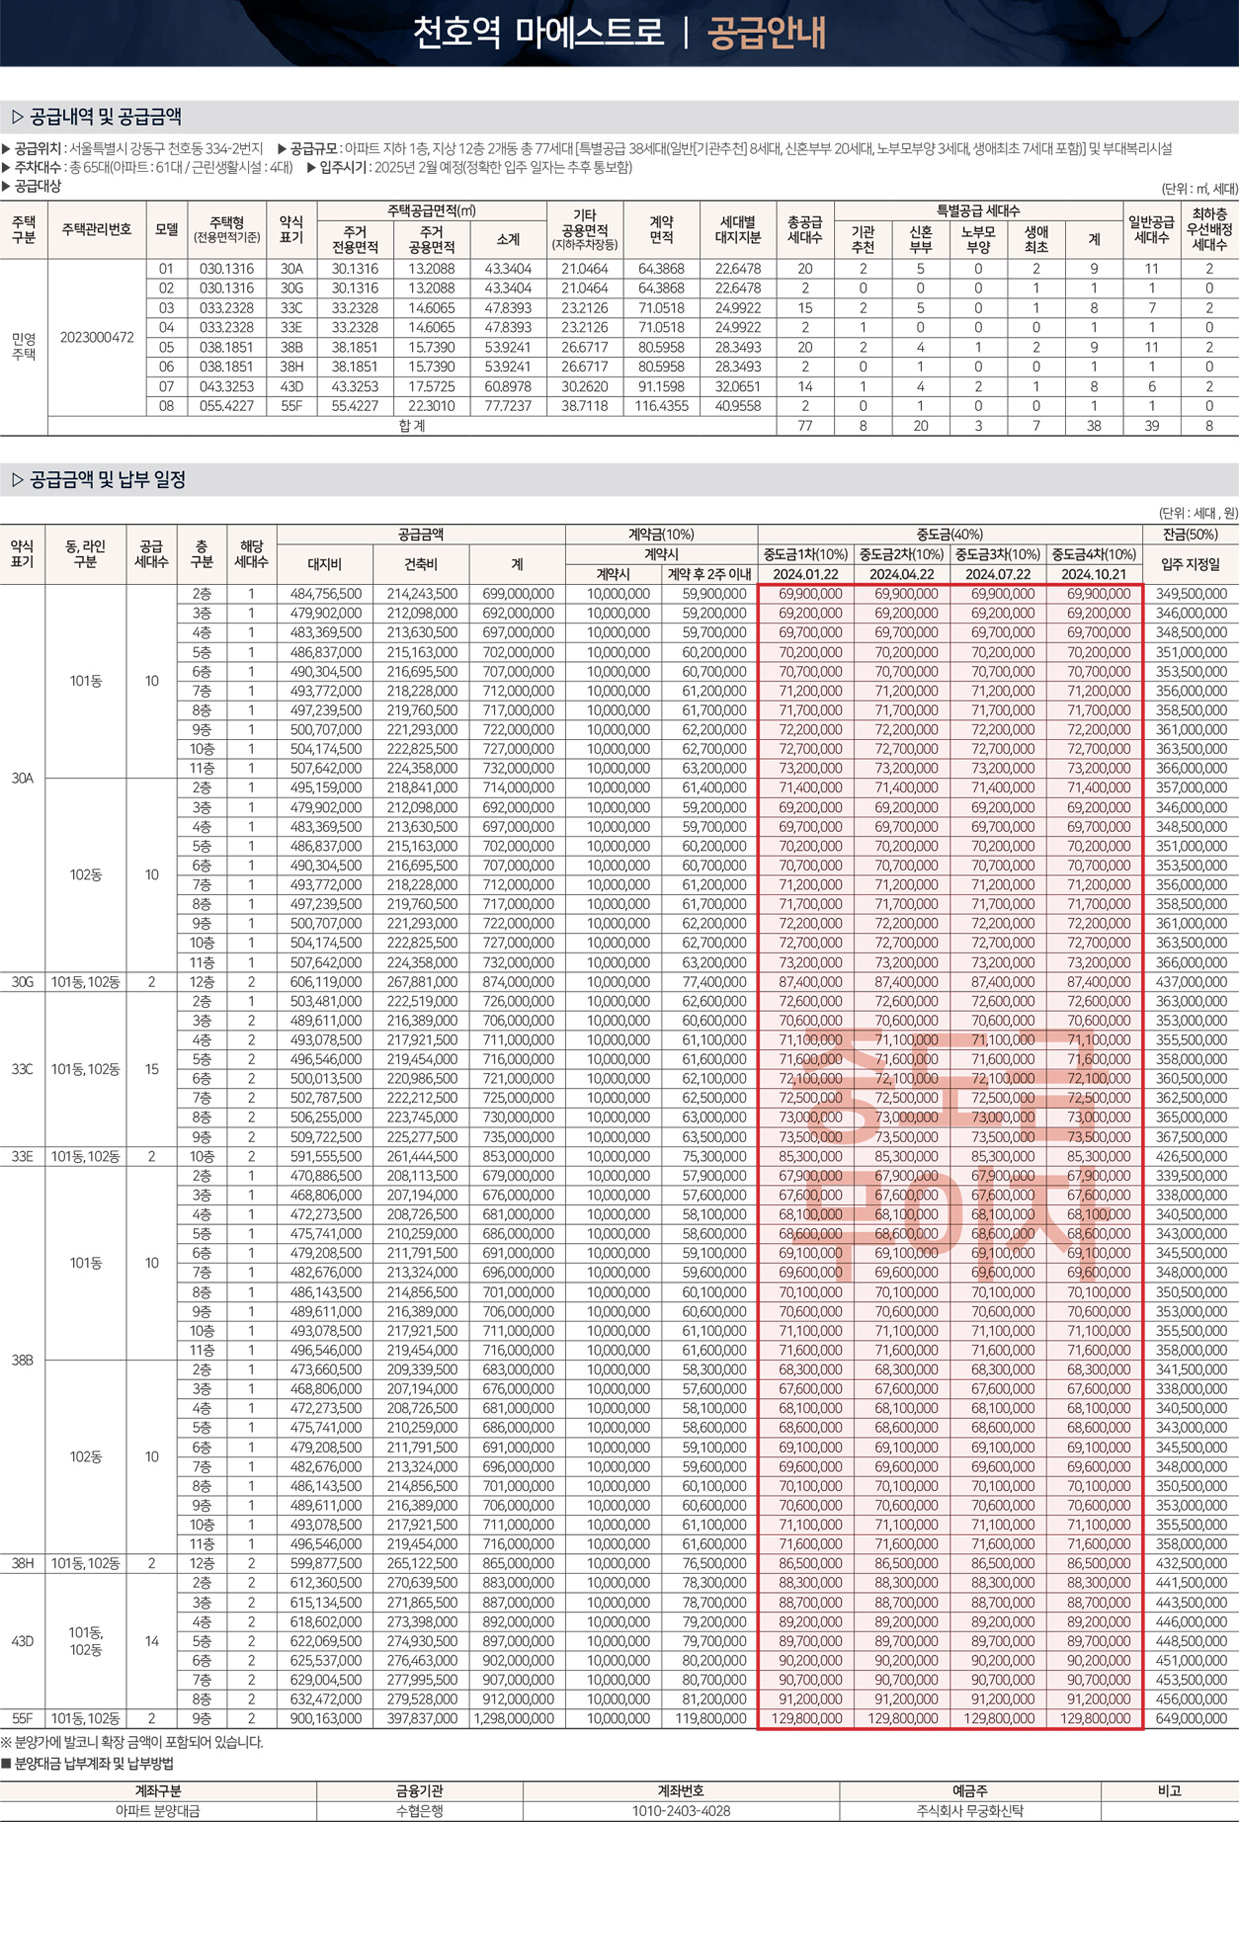Click the '분양대금 납부계좌 및 납부방법' heading

(87, 1764)
